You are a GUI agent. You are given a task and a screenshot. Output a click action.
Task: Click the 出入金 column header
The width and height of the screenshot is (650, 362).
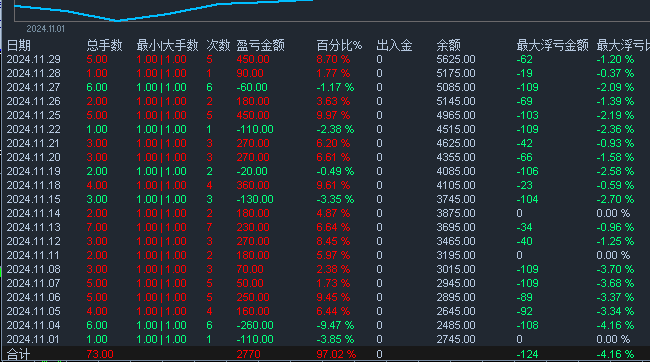pyautogui.click(x=394, y=46)
